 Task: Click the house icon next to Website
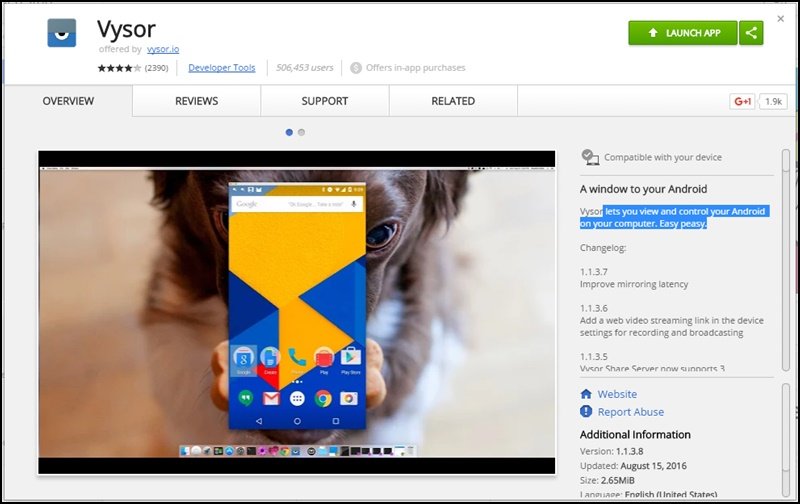click(x=586, y=394)
